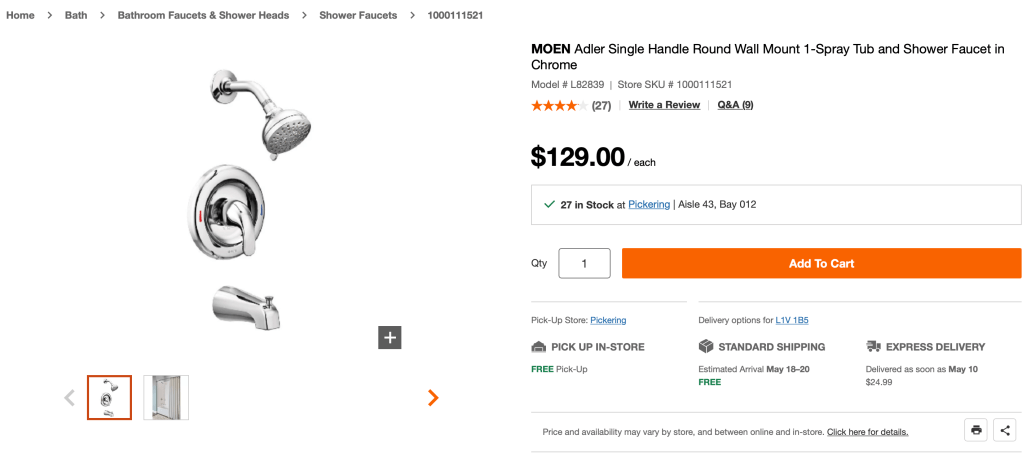Open Write a Review link
The image size is (1022, 471).
[x=664, y=105]
